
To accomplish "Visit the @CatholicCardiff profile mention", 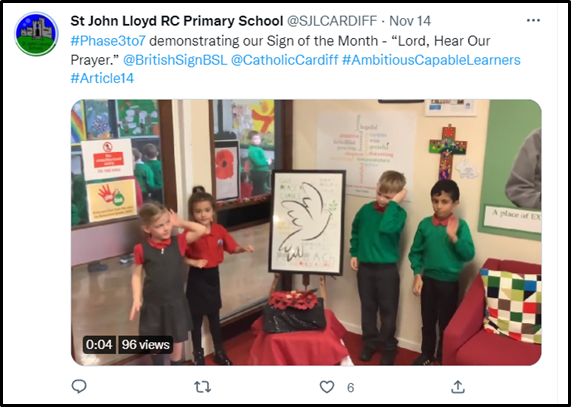I will [284, 60].
